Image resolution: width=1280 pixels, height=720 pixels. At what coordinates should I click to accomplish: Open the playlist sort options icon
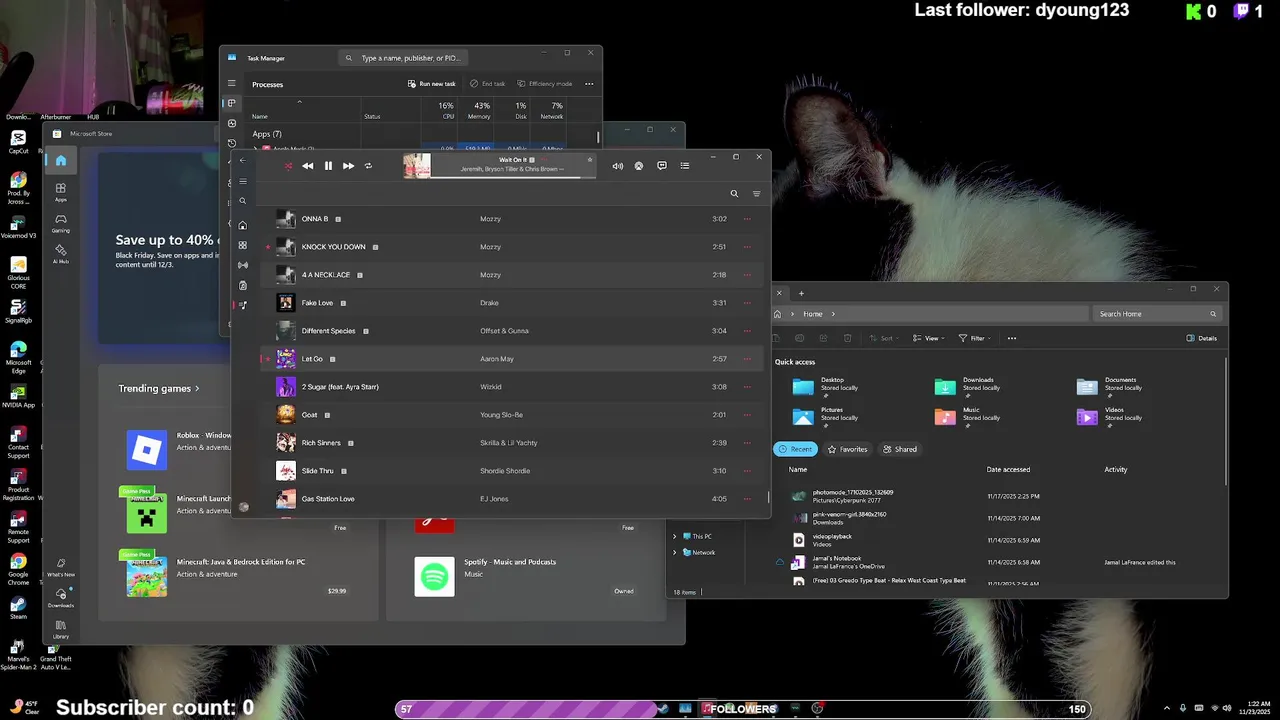[x=756, y=194]
